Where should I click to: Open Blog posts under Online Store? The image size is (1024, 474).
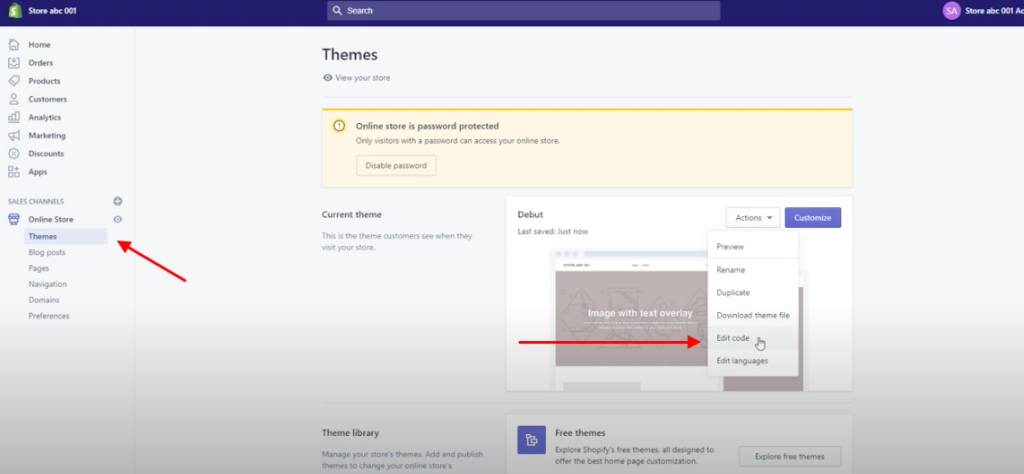47,252
